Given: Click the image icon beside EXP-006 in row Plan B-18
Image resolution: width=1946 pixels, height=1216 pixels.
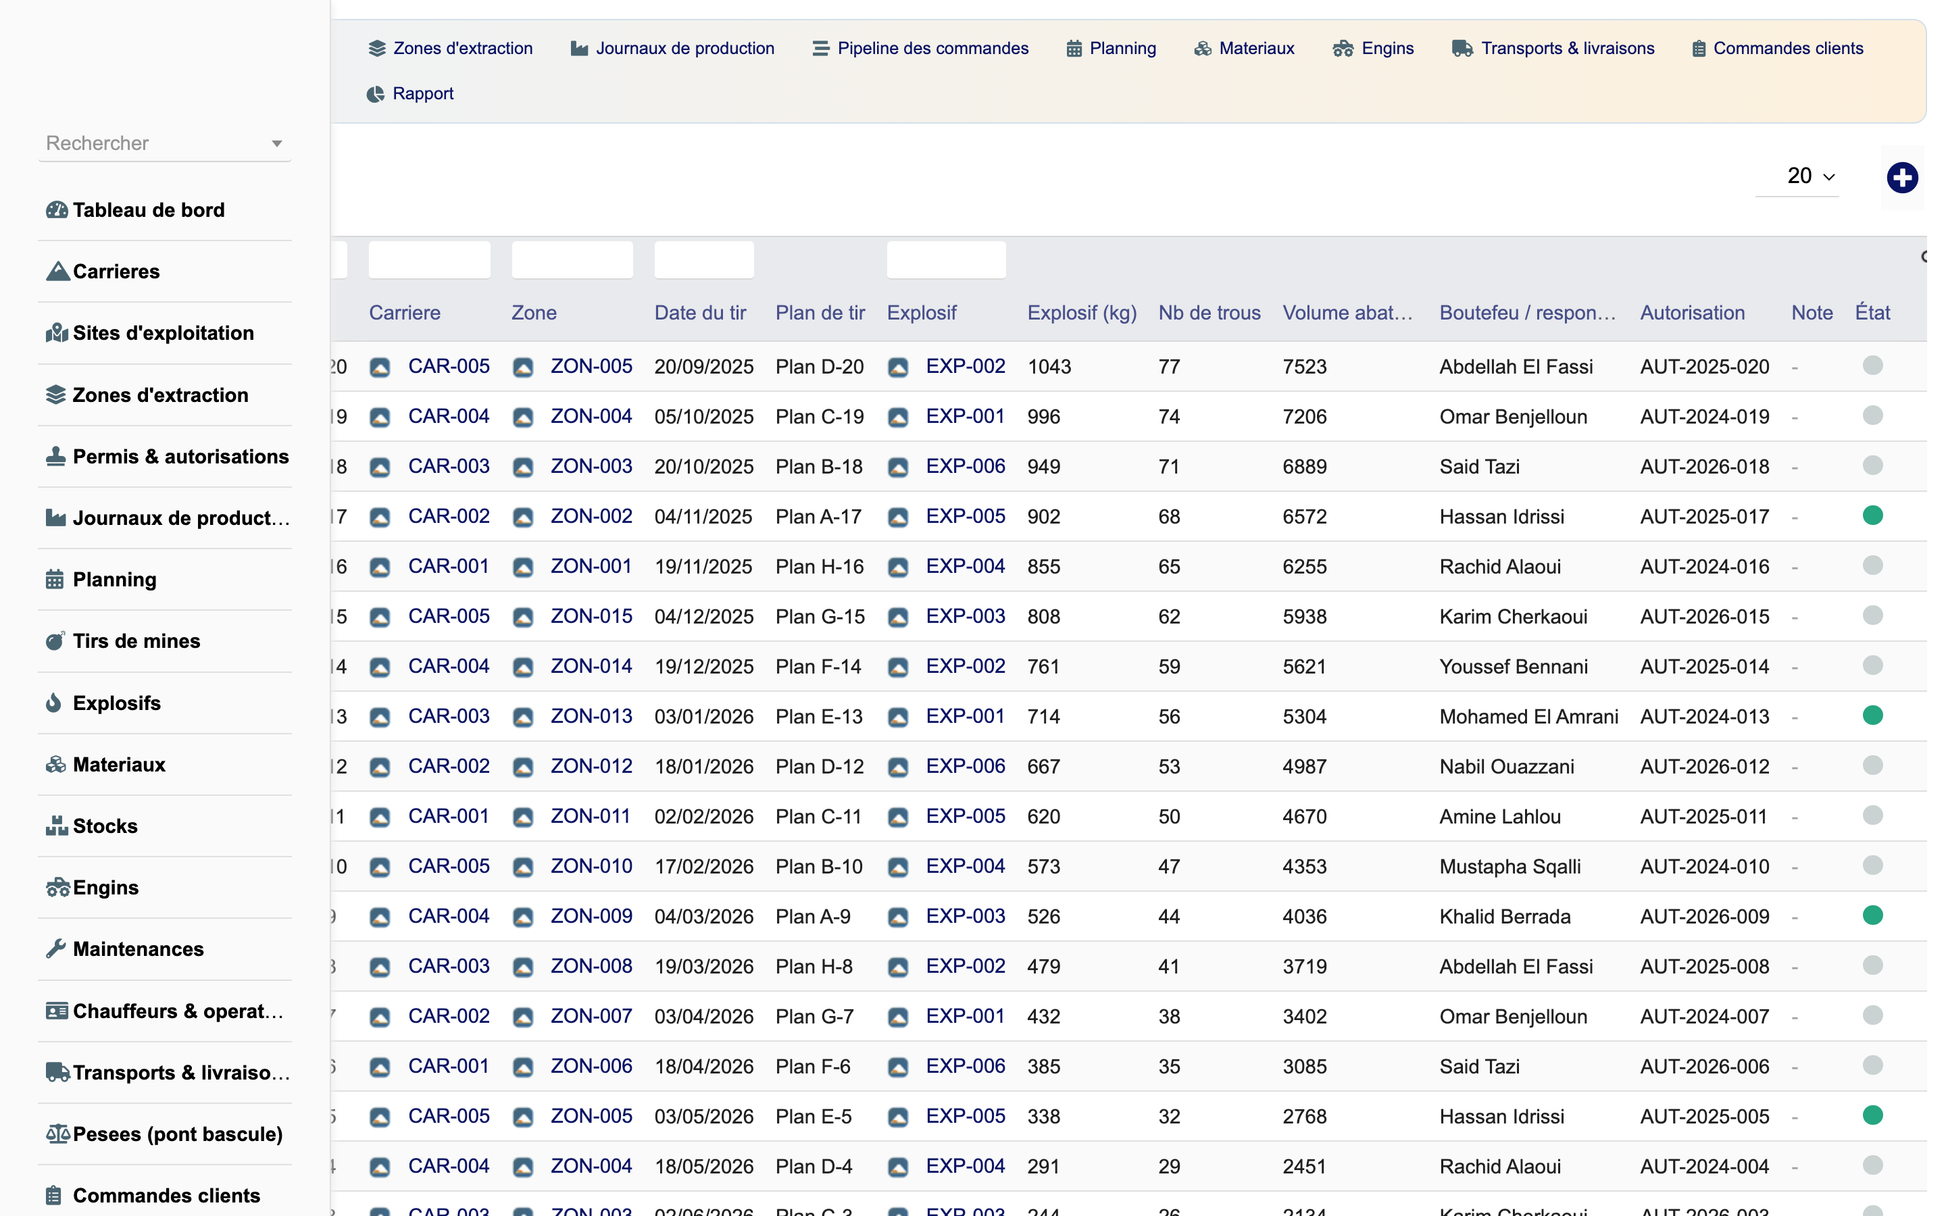Looking at the screenshot, I should 898,467.
